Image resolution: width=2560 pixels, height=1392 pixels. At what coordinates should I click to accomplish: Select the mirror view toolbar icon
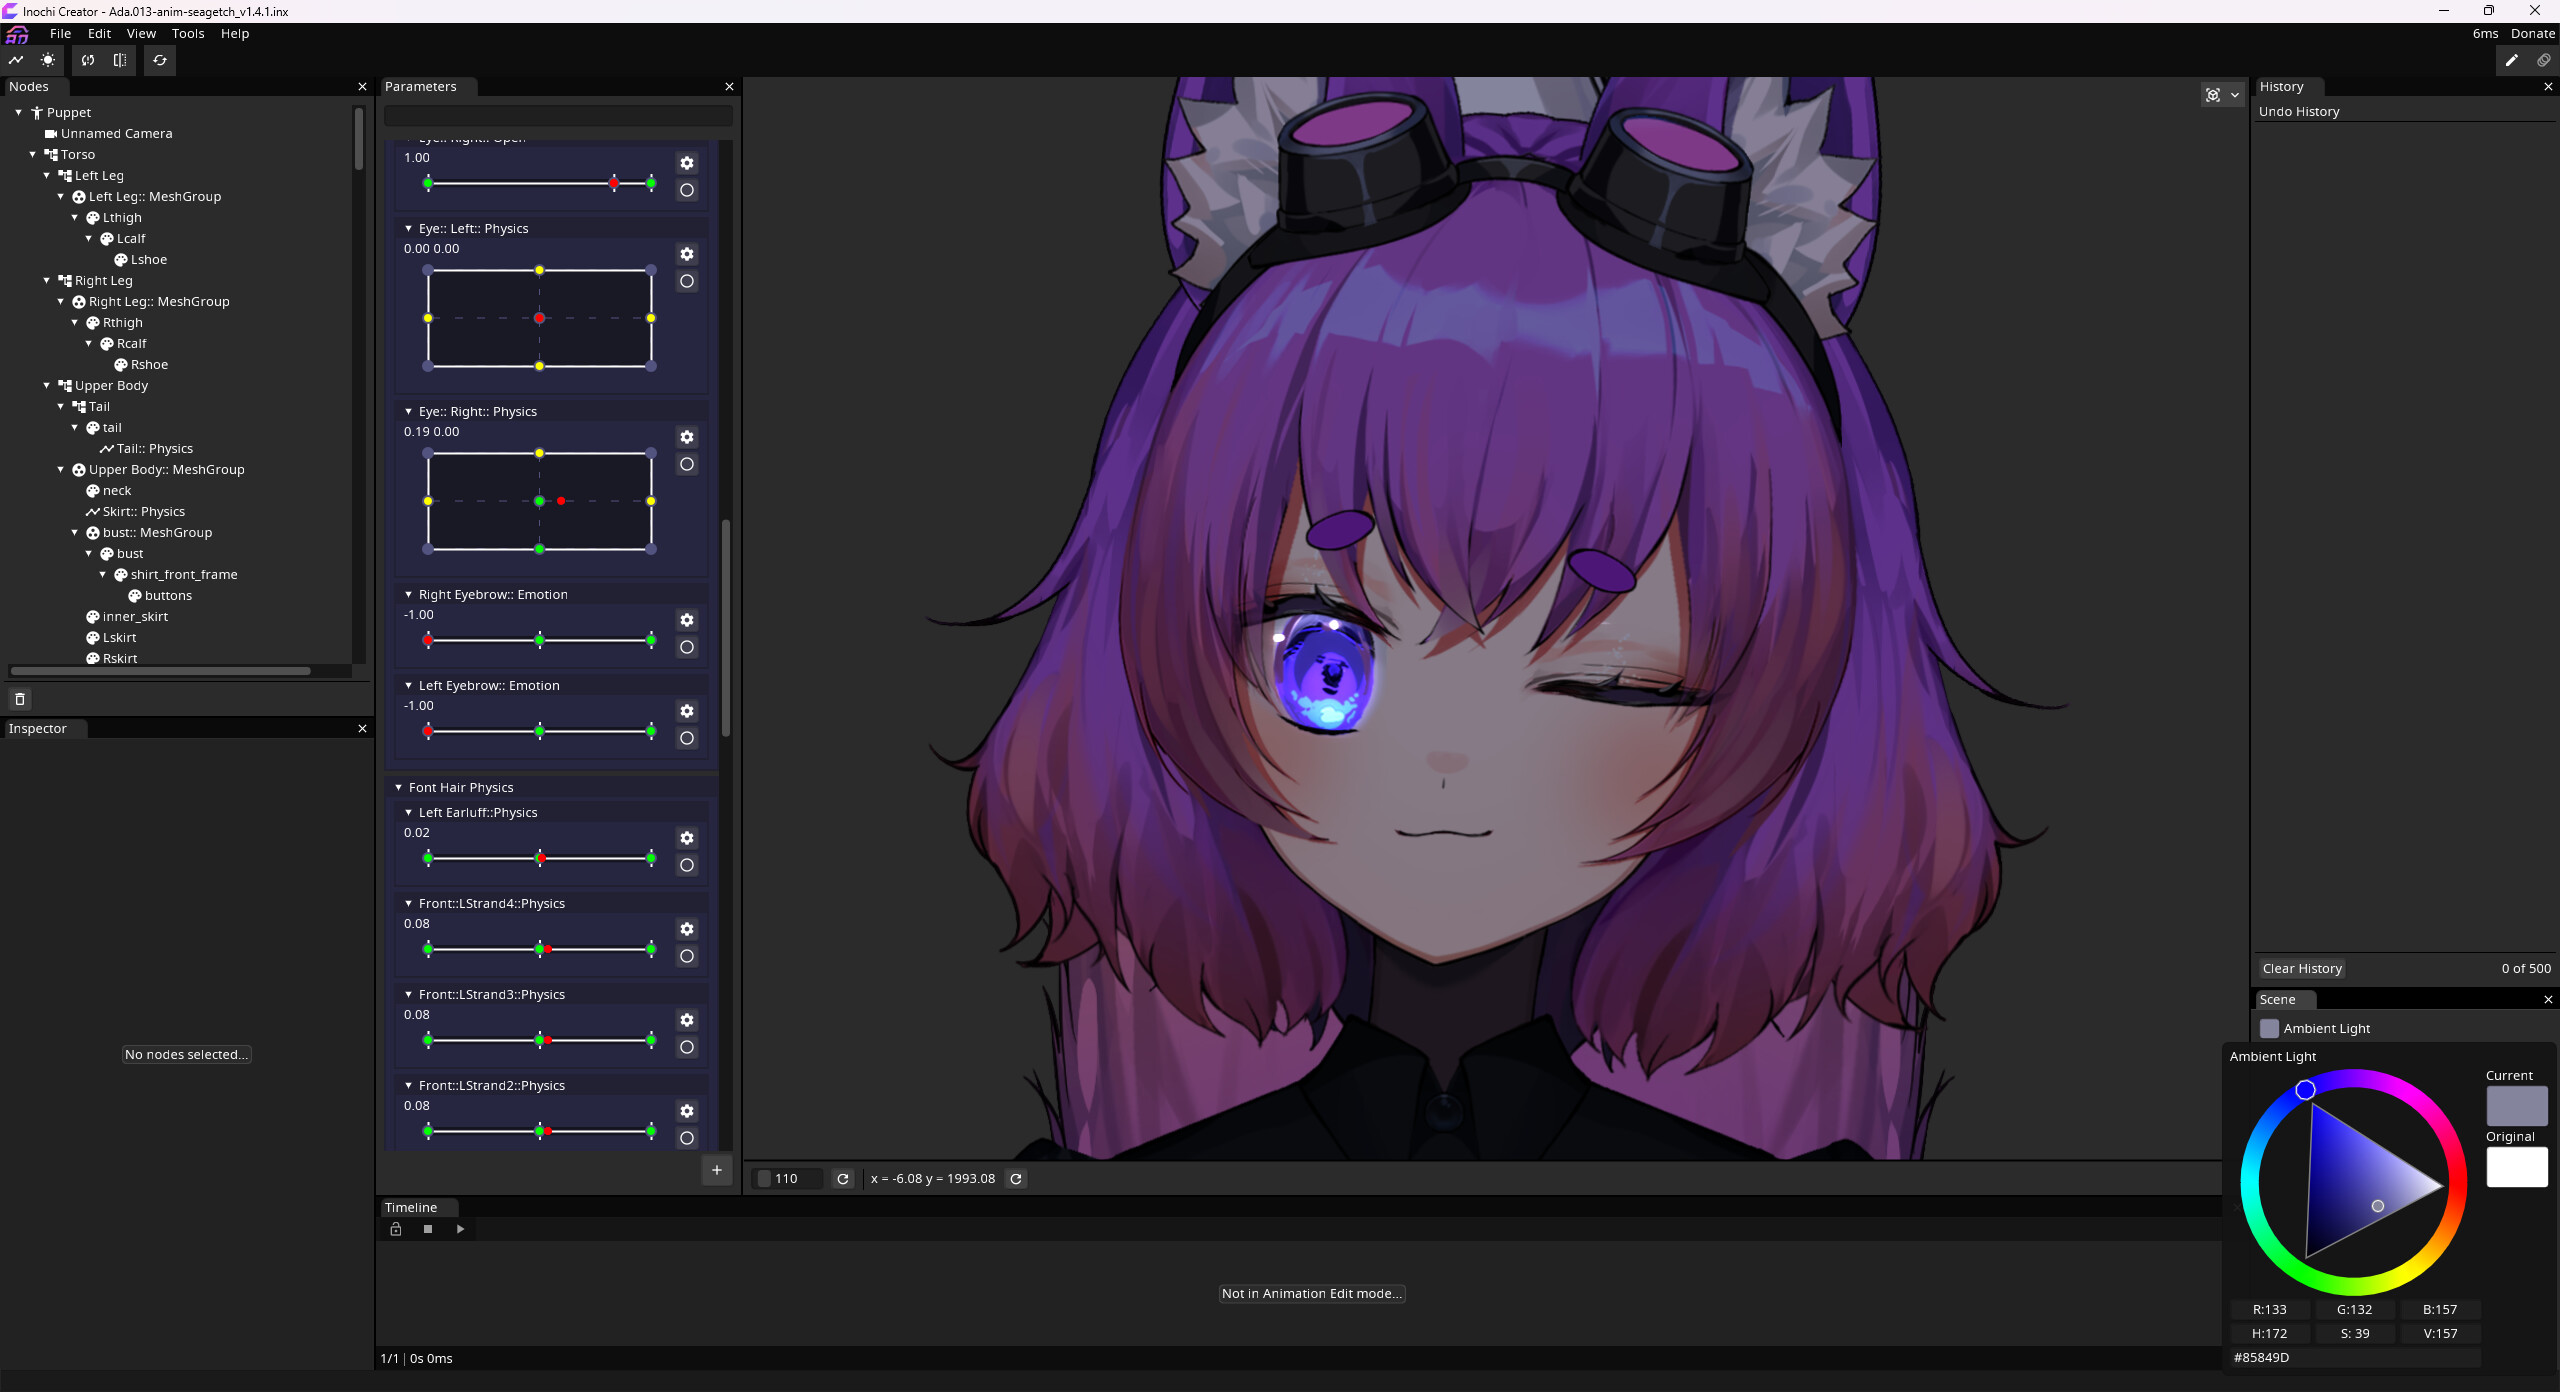[x=120, y=60]
